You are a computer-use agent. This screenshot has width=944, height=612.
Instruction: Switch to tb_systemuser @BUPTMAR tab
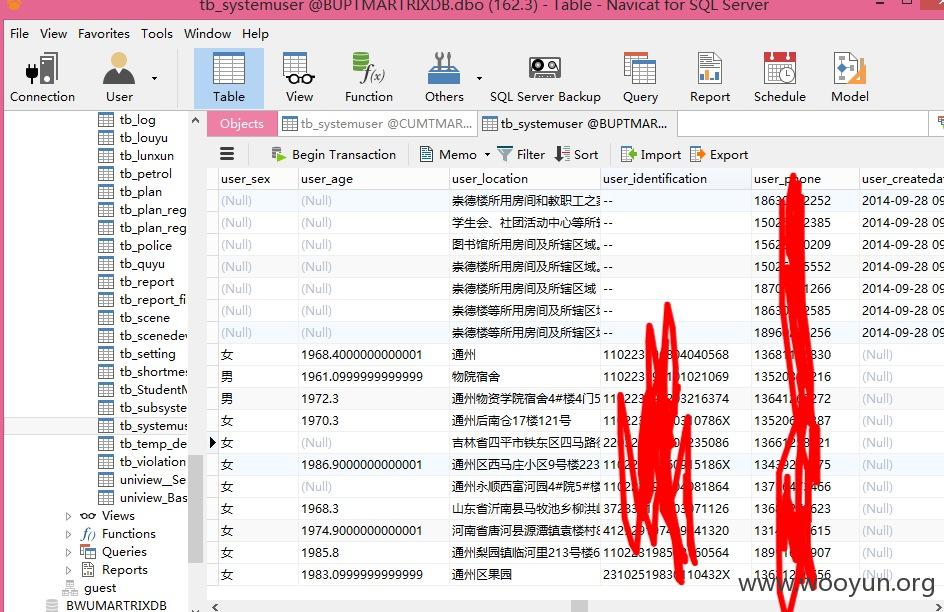577,123
